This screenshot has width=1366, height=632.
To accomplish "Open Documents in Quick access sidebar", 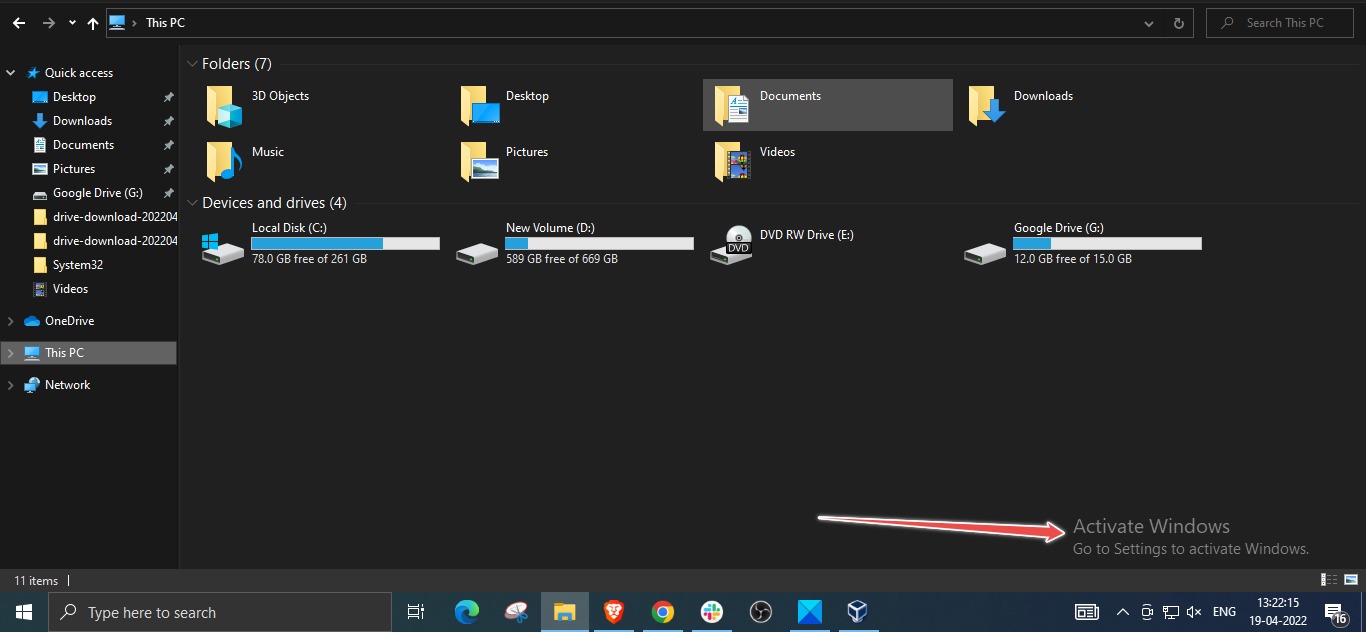I will (83, 145).
